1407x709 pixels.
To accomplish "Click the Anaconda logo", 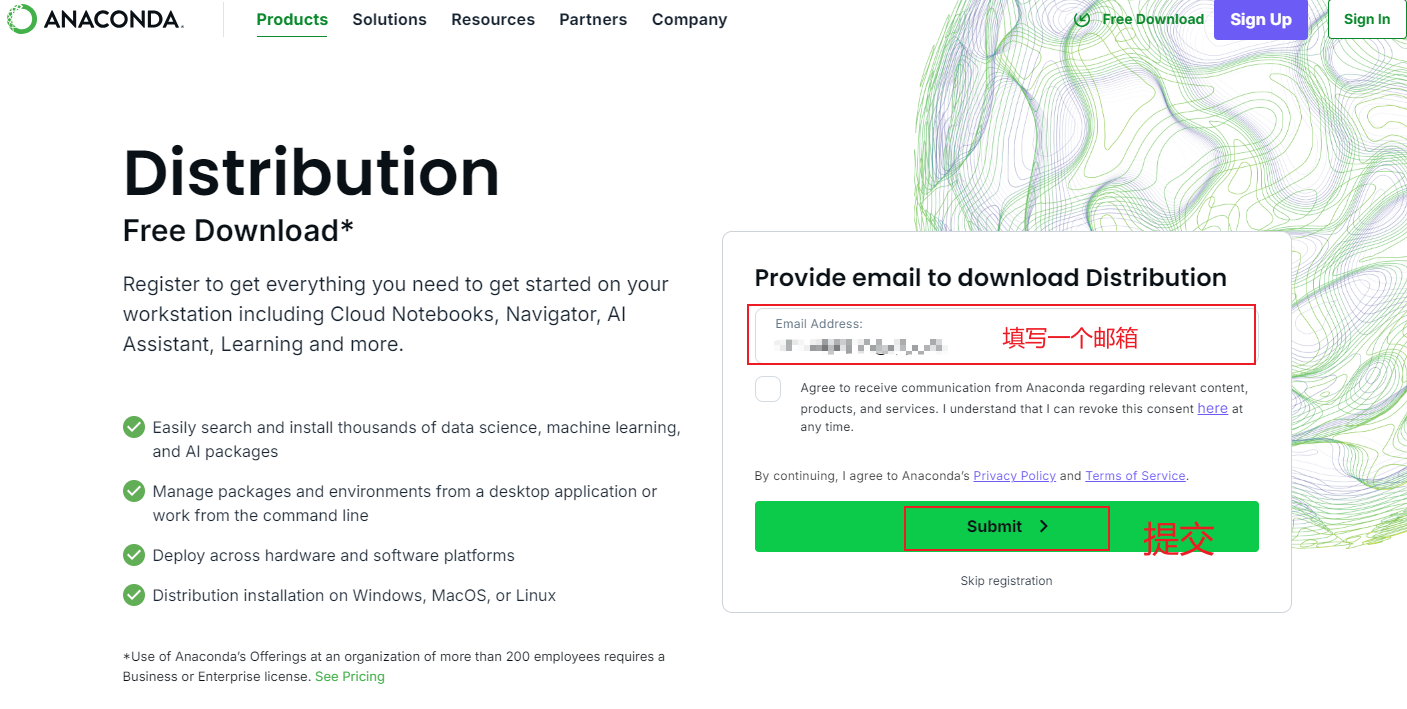I will click(95, 19).
